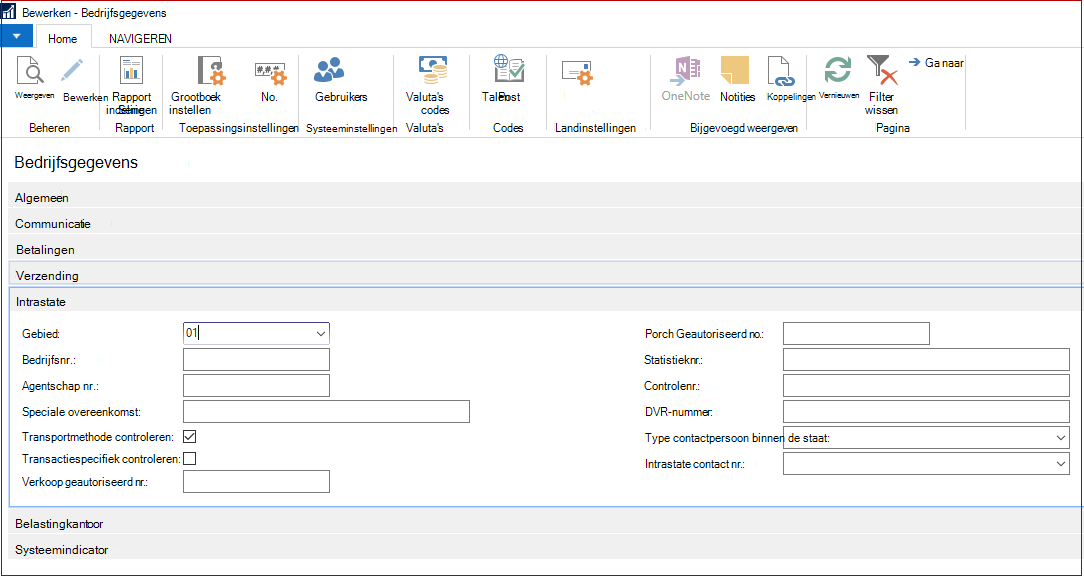Open Grootboek instellen setup icon
The height and width of the screenshot is (578, 1084).
(210, 70)
